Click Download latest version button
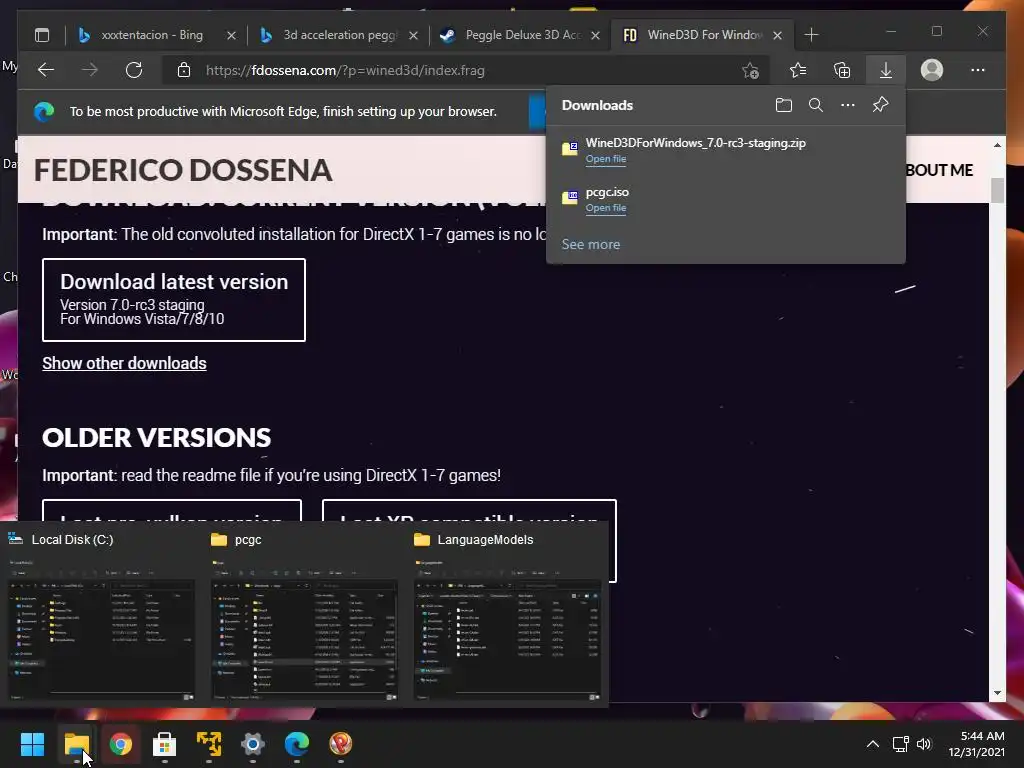This screenshot has height=768, width=1024. pos(174,300)
